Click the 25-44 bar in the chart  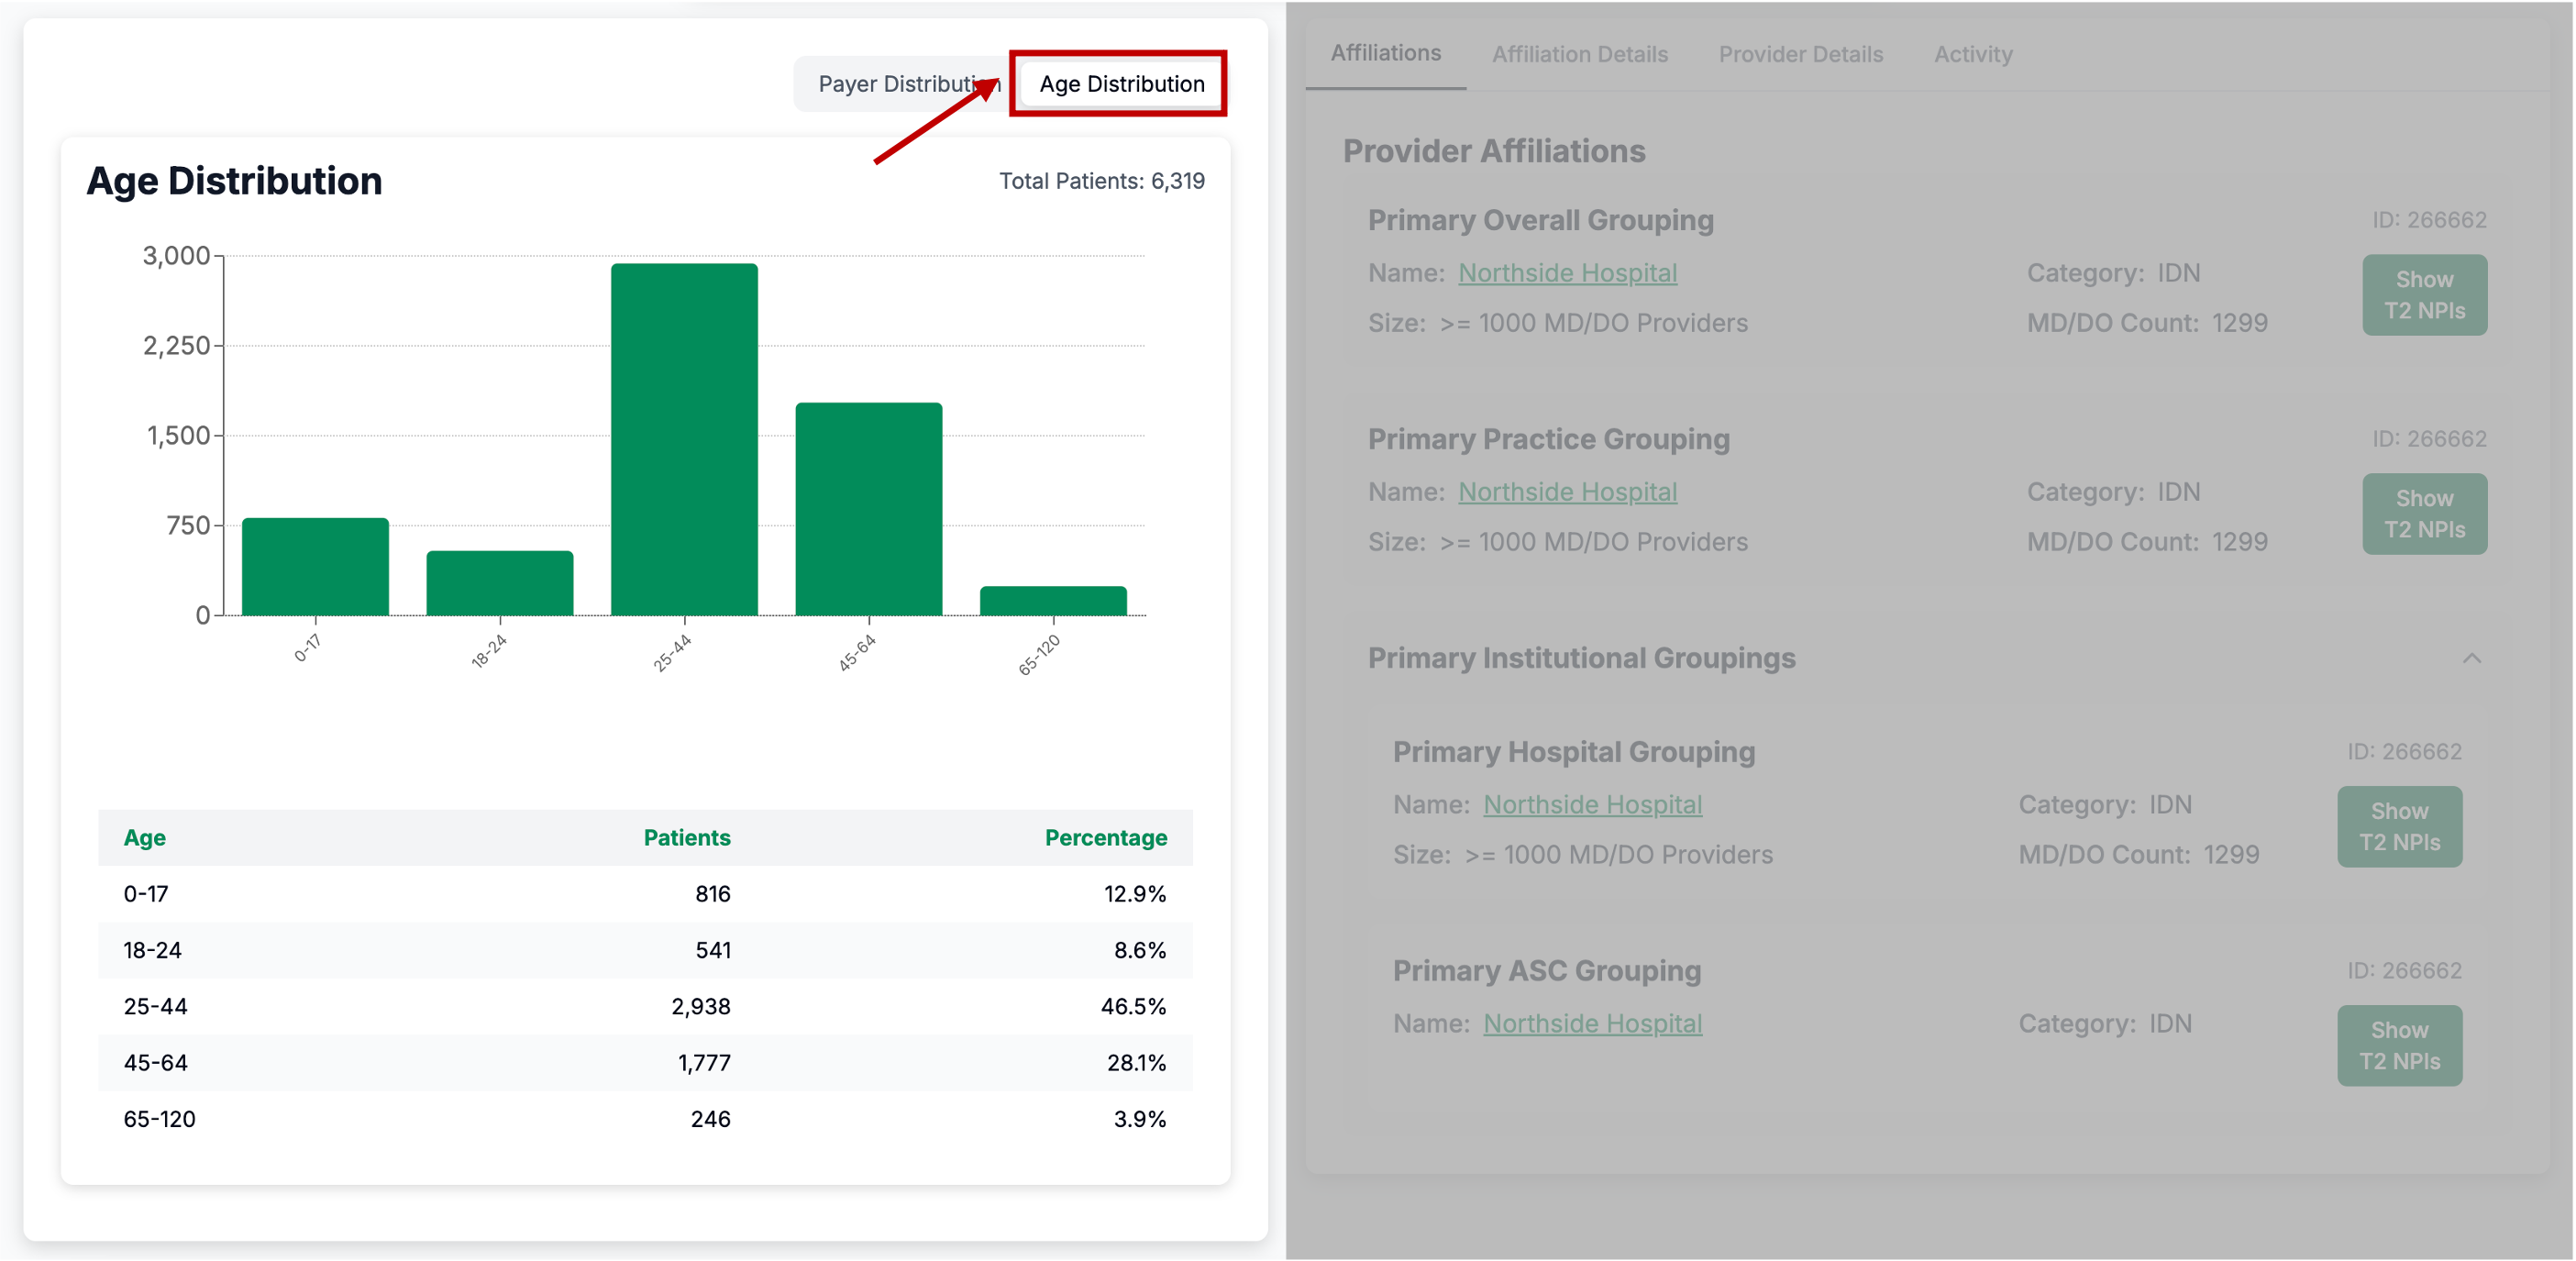[x=684, y=440]
